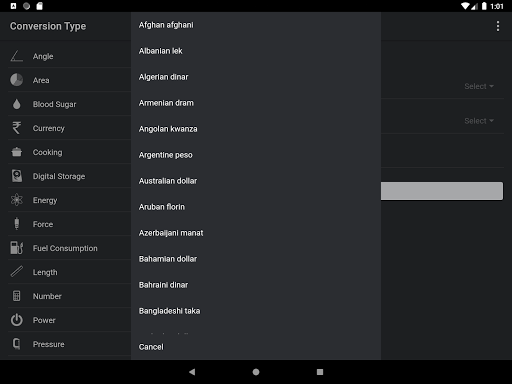Pick Azerbaijani manat from the list
This screenshot has height=384, width=512.
point(256,233)
